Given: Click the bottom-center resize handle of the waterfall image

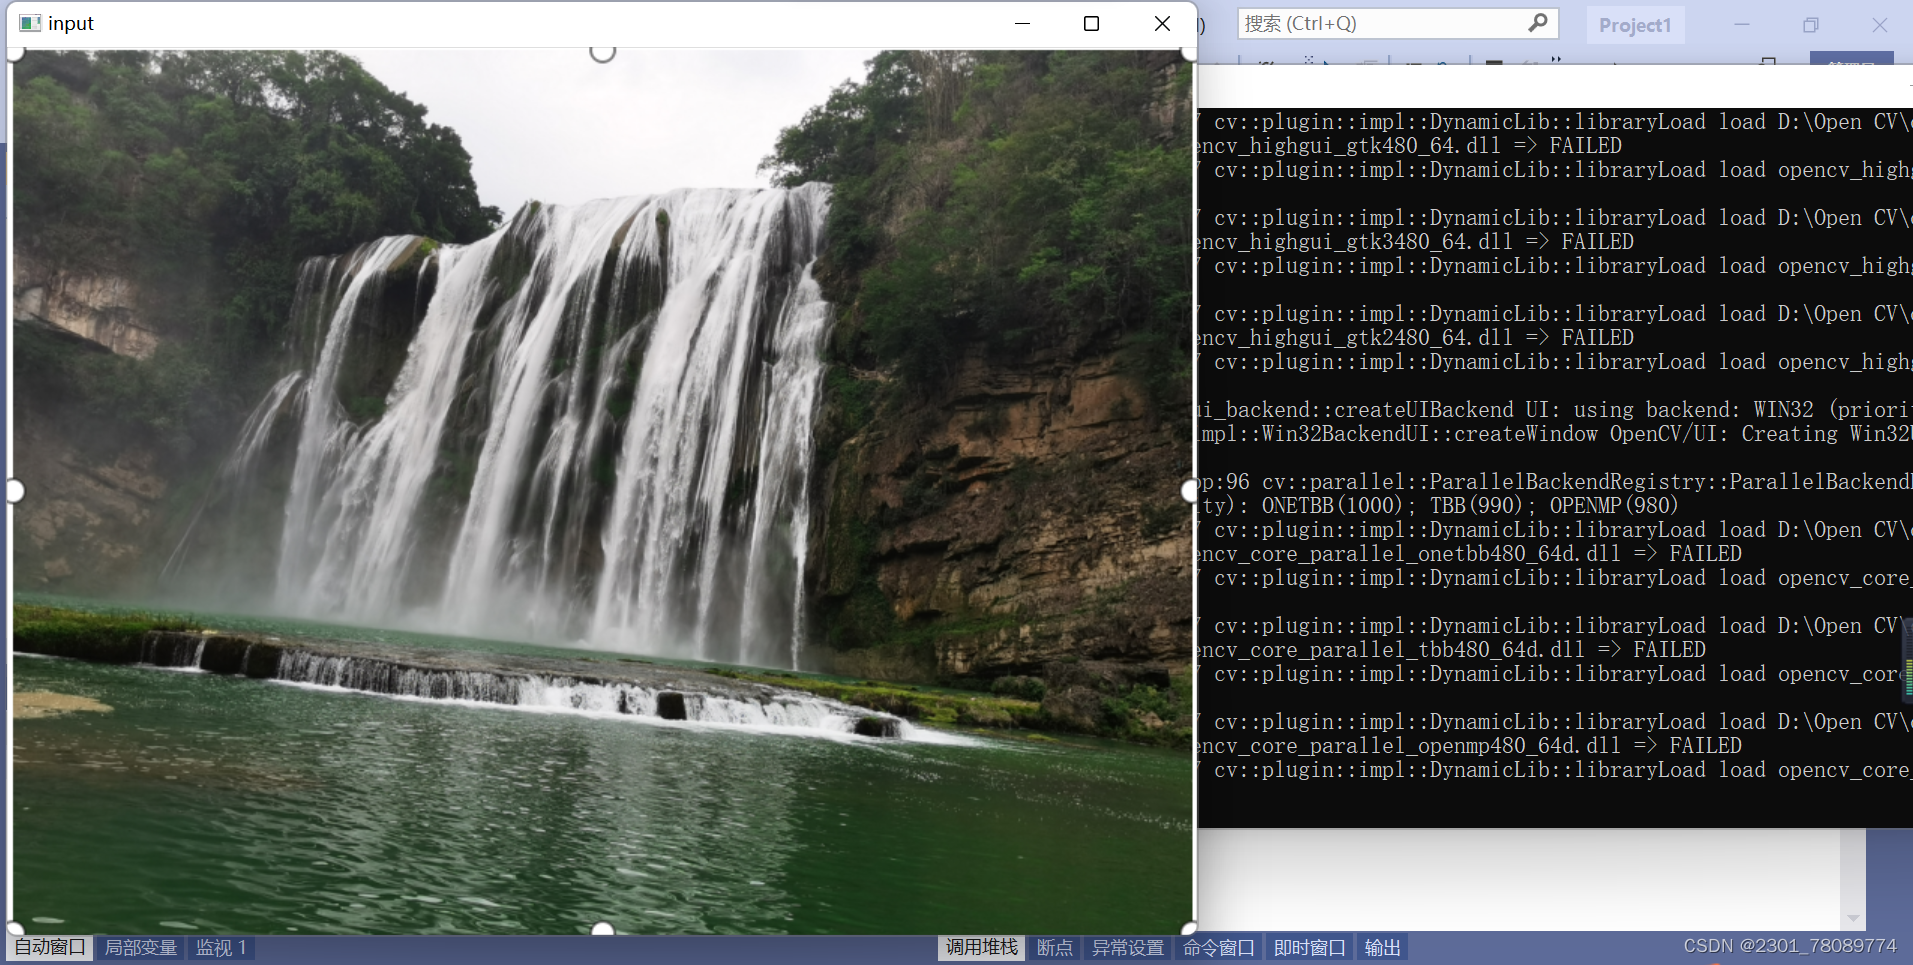Looking at the screenshot, I should pos(603,928).
